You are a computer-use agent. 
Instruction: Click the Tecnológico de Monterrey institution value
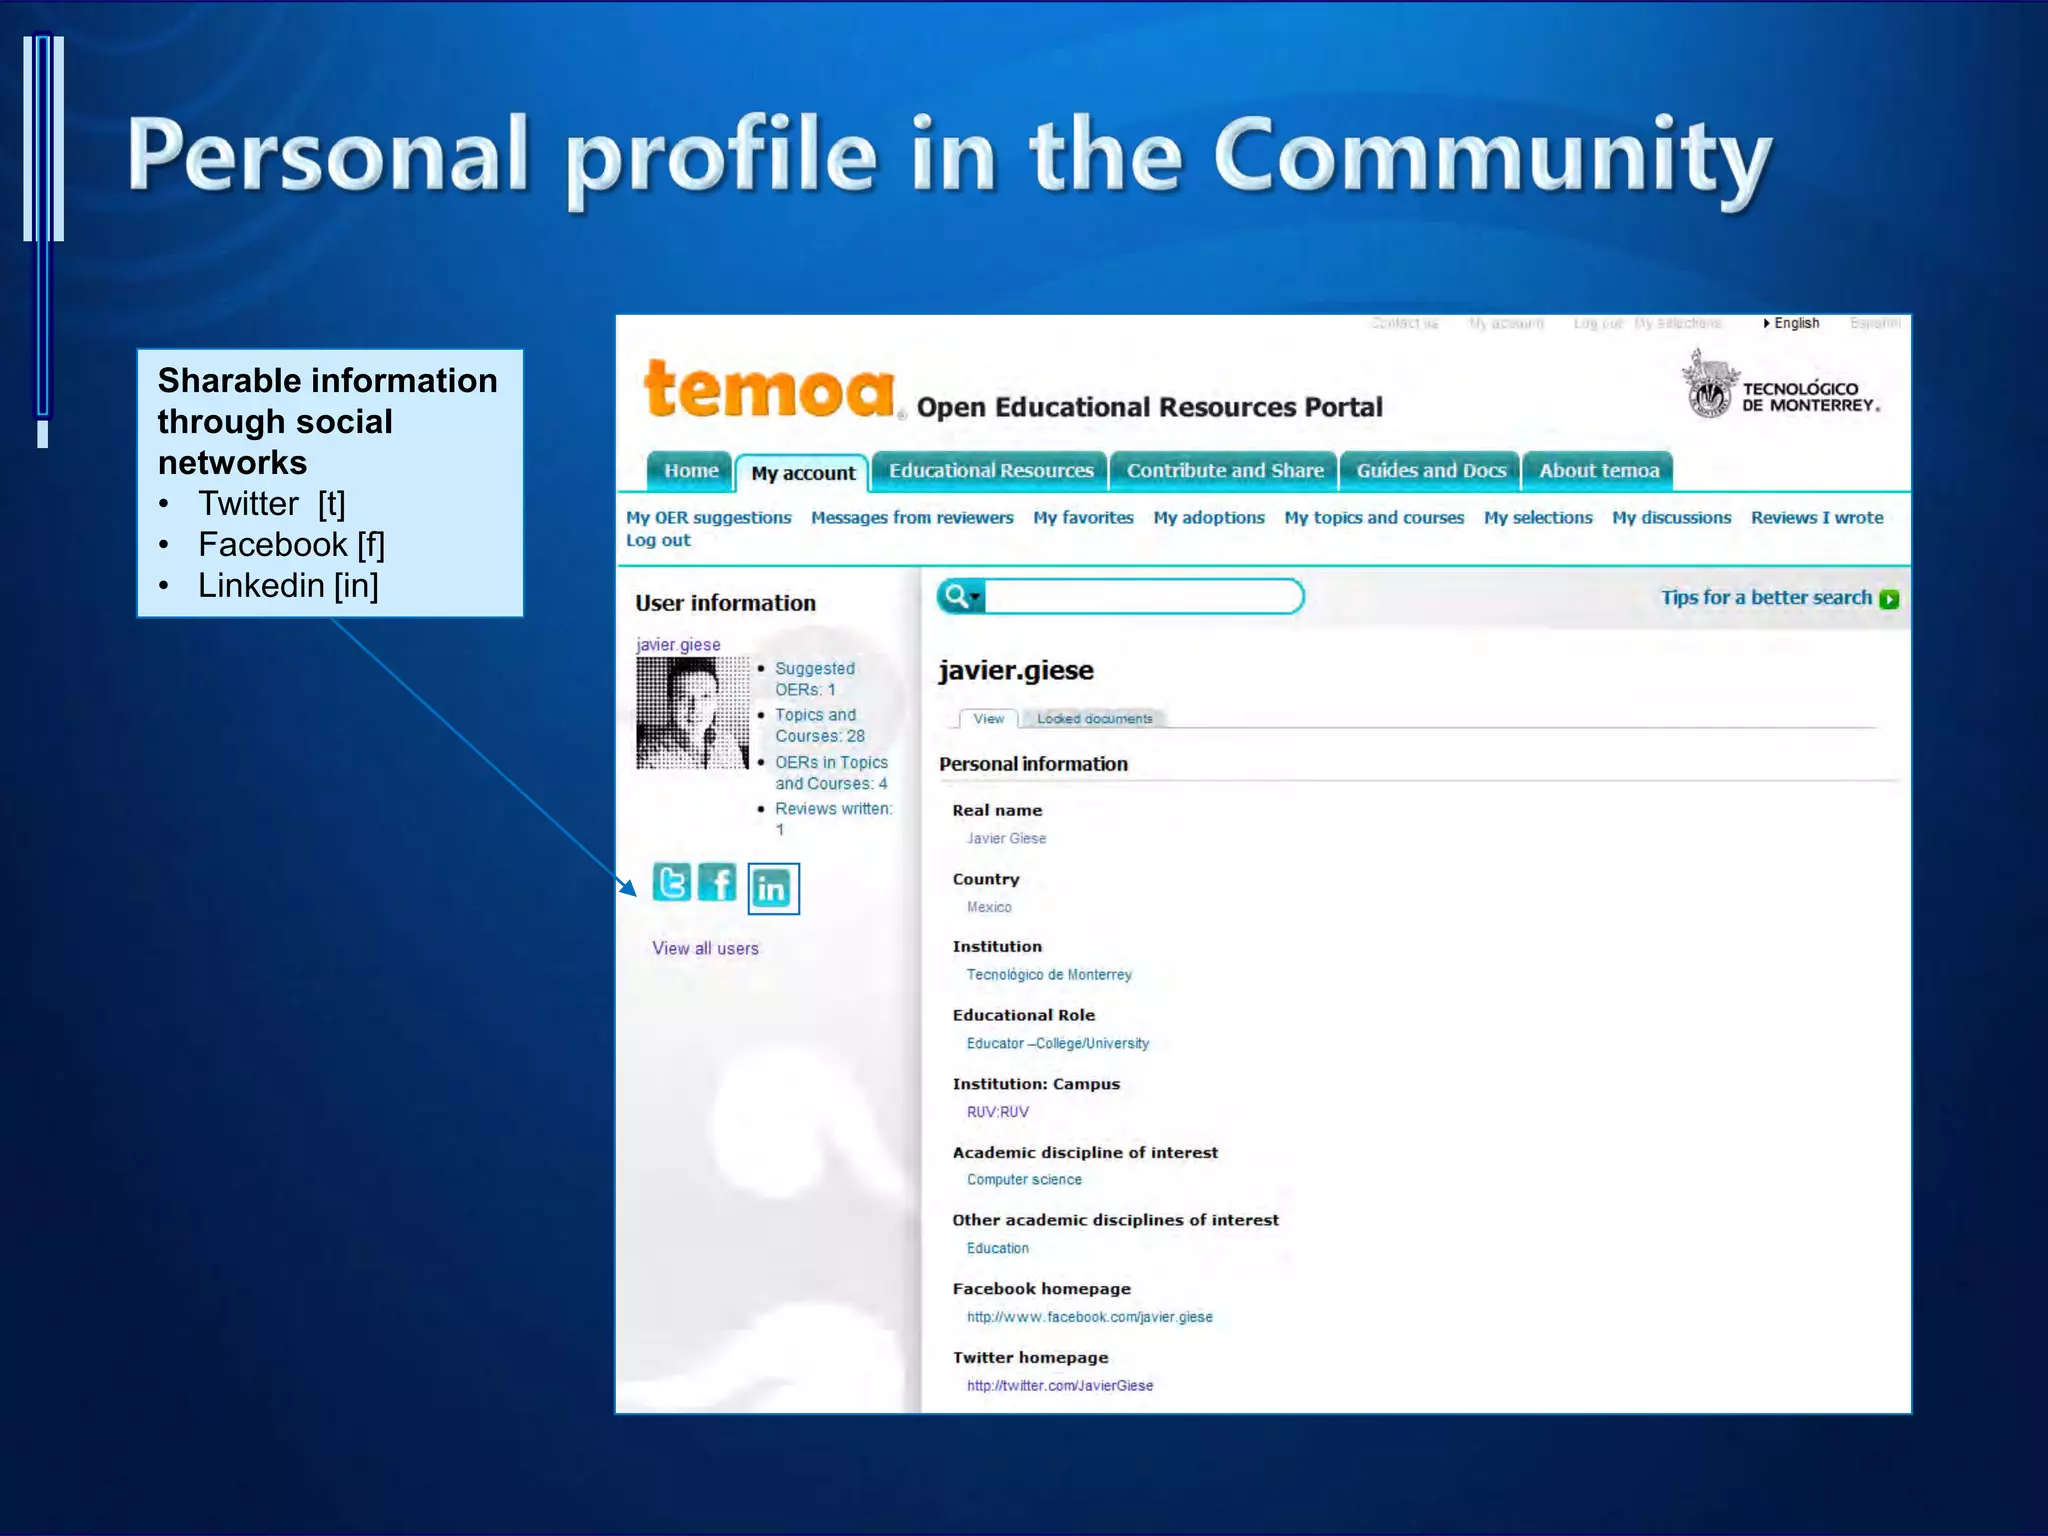[1049, 975]
